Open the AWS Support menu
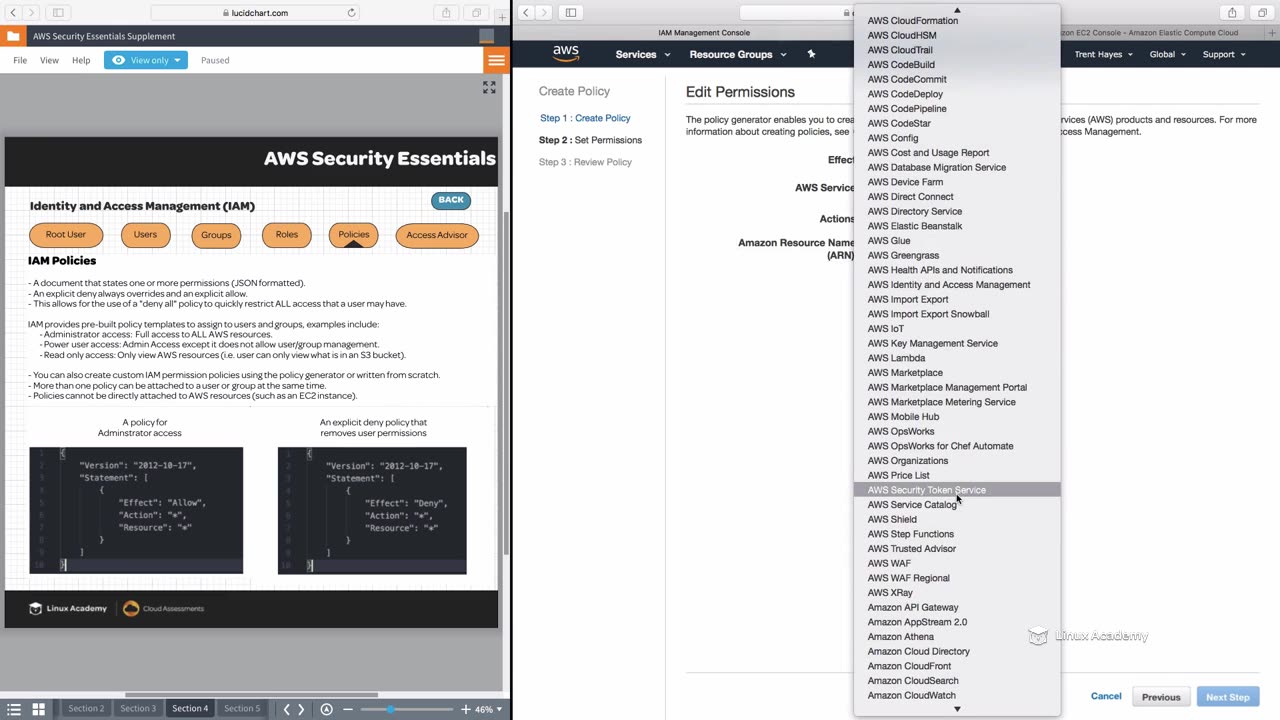1280x720 pixels. [1224, 54]
